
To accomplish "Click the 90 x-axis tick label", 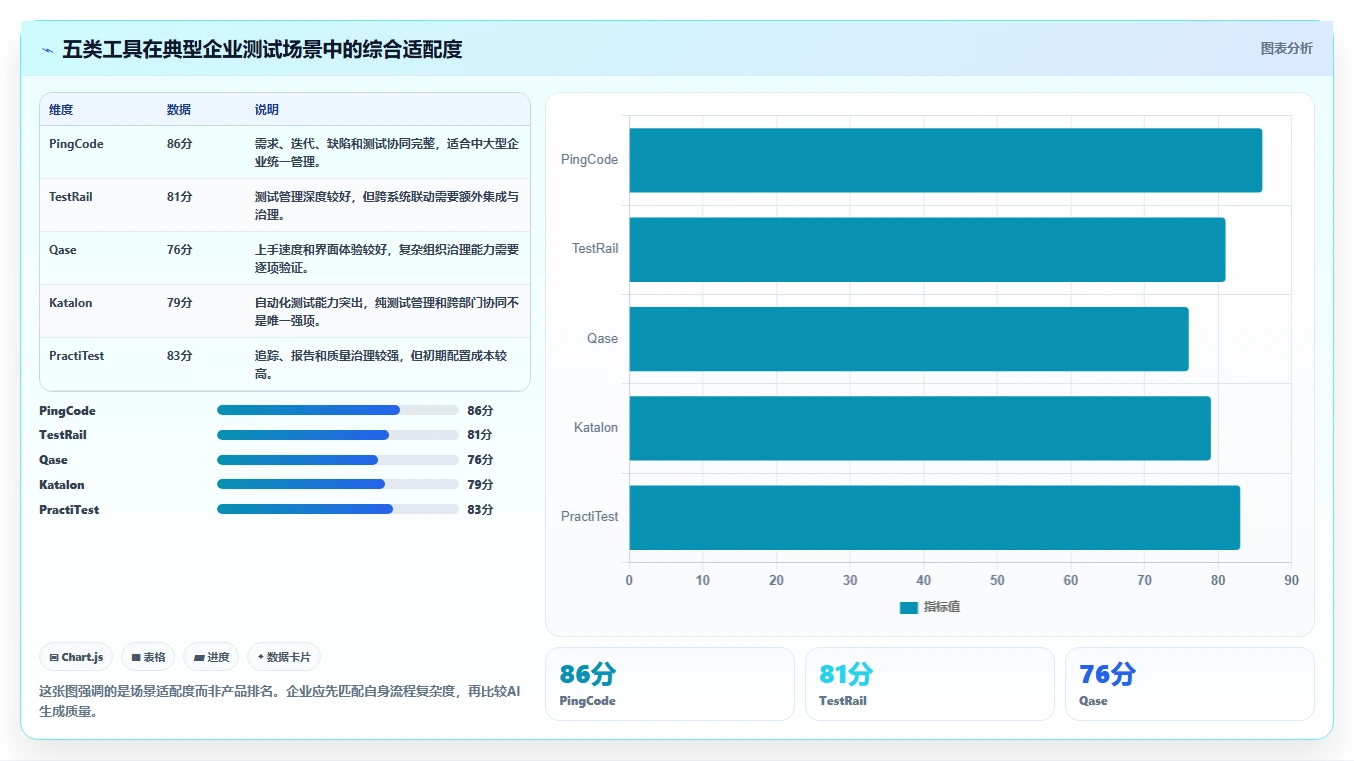I will [1291, 581].
